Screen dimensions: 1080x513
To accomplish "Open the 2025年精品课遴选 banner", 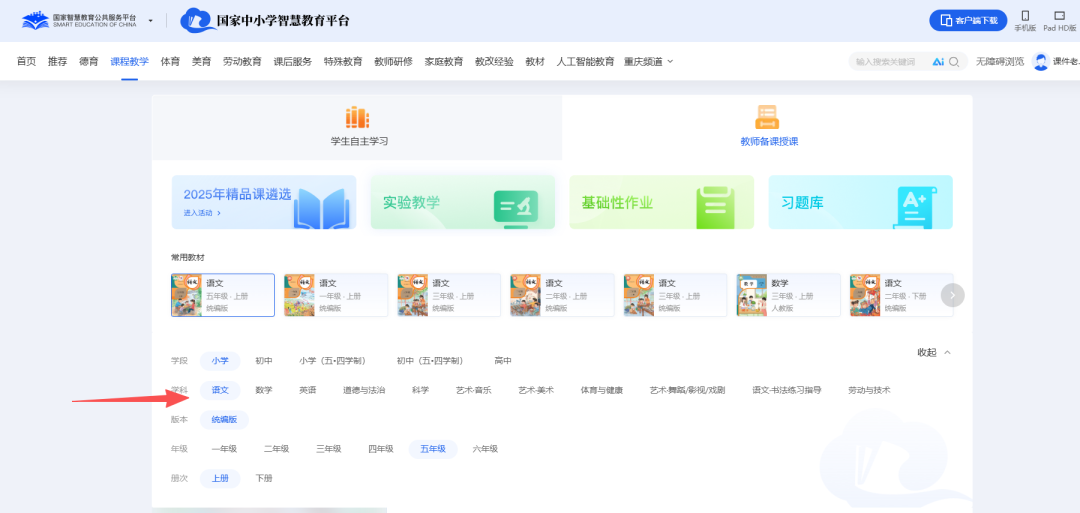I will [264, 202].
